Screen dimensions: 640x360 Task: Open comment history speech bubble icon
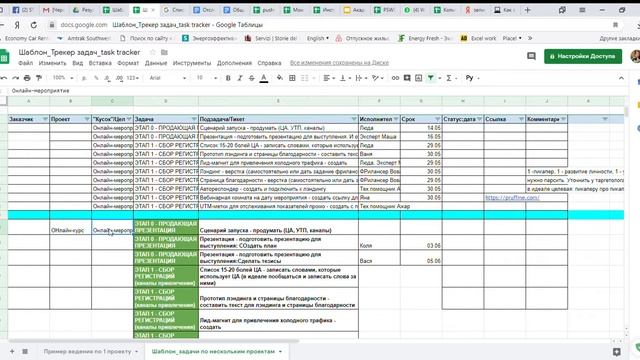(x=531, y=56)
